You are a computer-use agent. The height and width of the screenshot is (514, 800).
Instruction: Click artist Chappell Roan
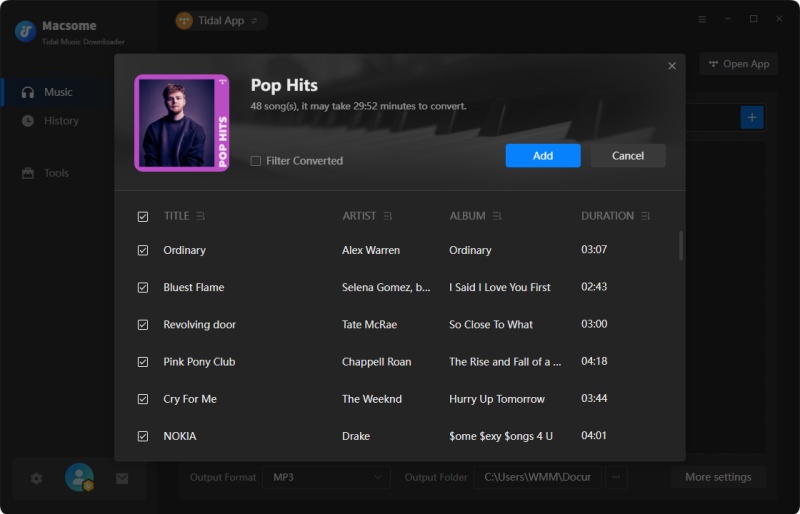coord(377,362)
